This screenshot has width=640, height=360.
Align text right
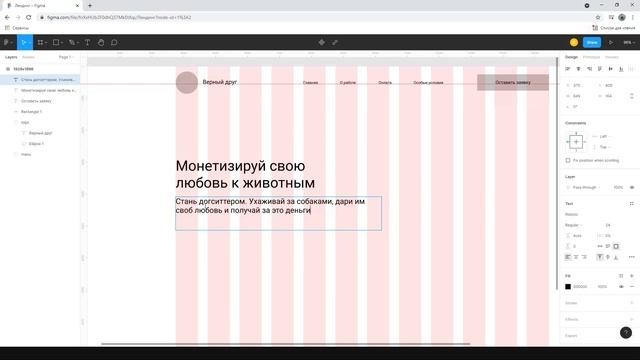[584, 257]
